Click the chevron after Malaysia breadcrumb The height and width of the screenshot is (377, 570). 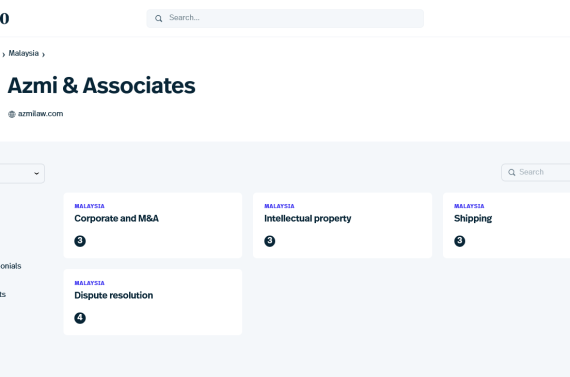click(x=43, y=55)
